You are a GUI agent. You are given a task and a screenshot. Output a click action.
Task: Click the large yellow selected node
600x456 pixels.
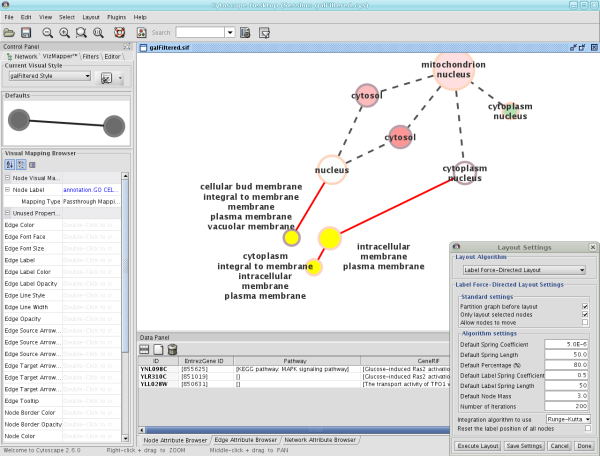pyautogui.click(x=329, y=237)
